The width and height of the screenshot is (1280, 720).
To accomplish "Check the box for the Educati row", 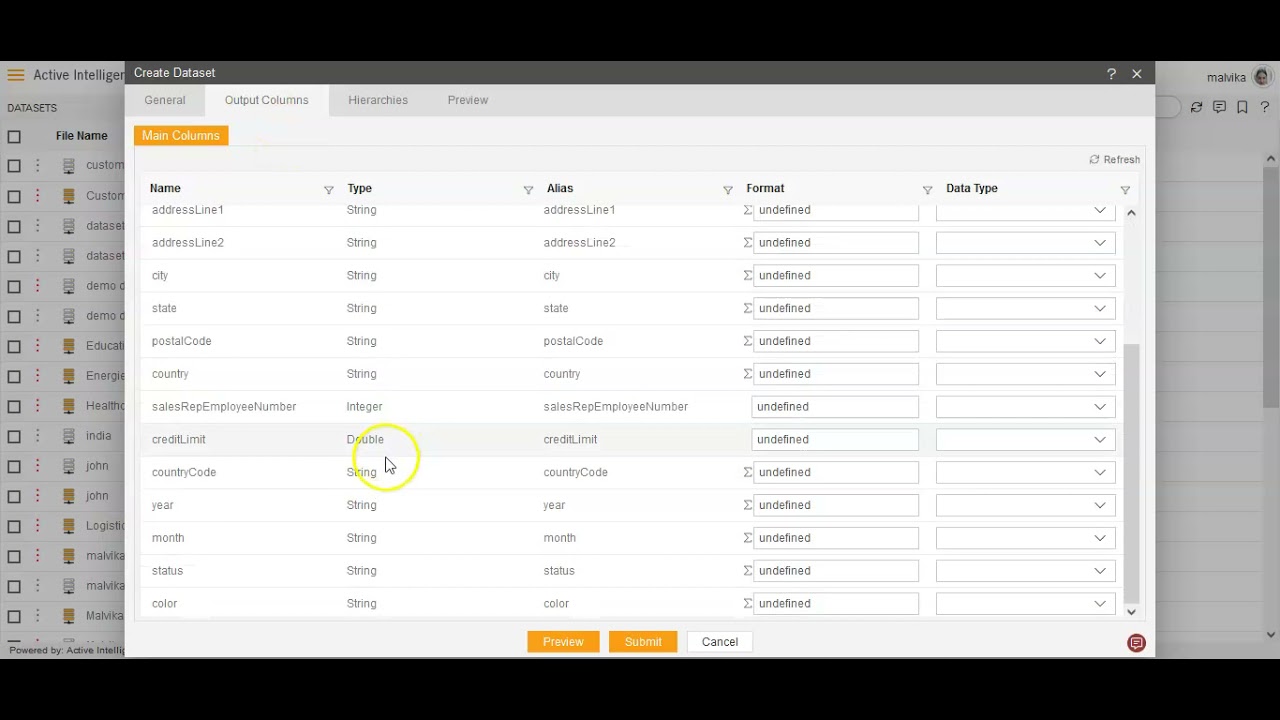I will pos(14,346).
